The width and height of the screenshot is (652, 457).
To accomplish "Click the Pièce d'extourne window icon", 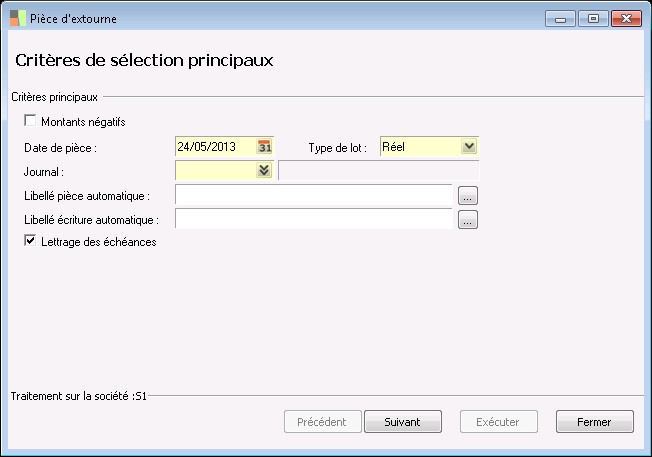I will point(17,18).
